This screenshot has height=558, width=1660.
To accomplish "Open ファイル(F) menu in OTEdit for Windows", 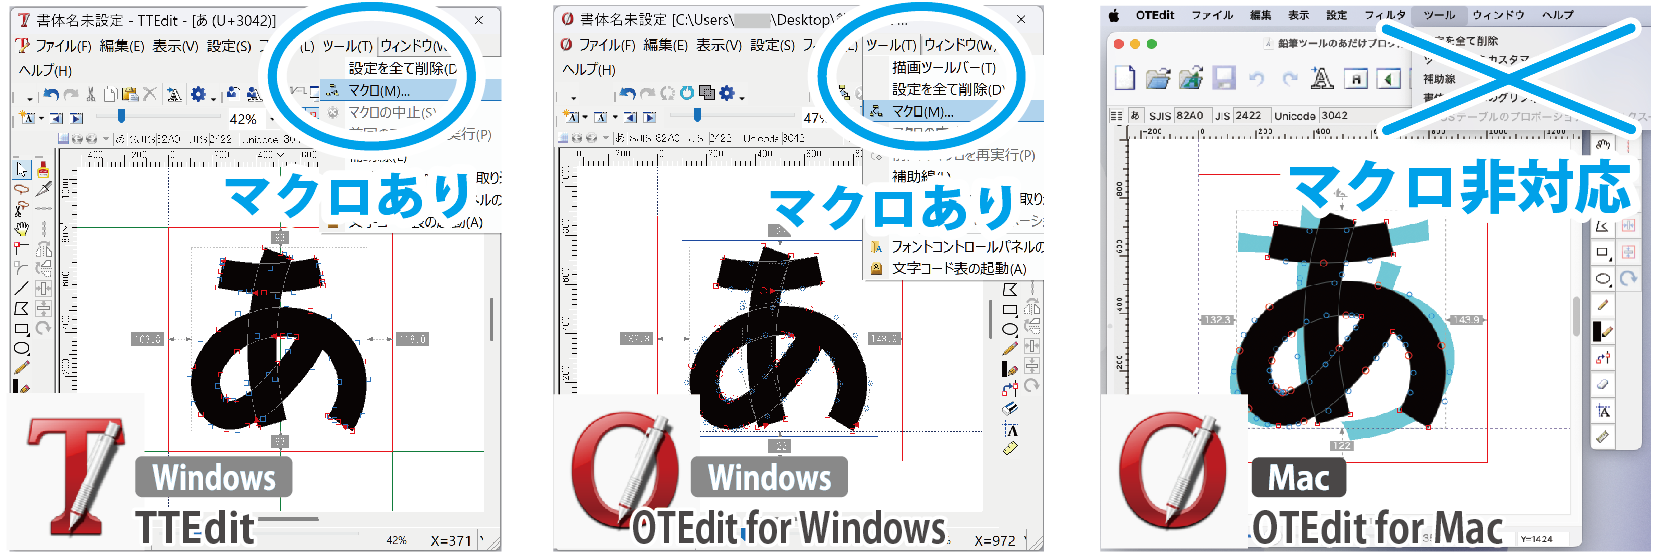I will click(x=607, y=45).
